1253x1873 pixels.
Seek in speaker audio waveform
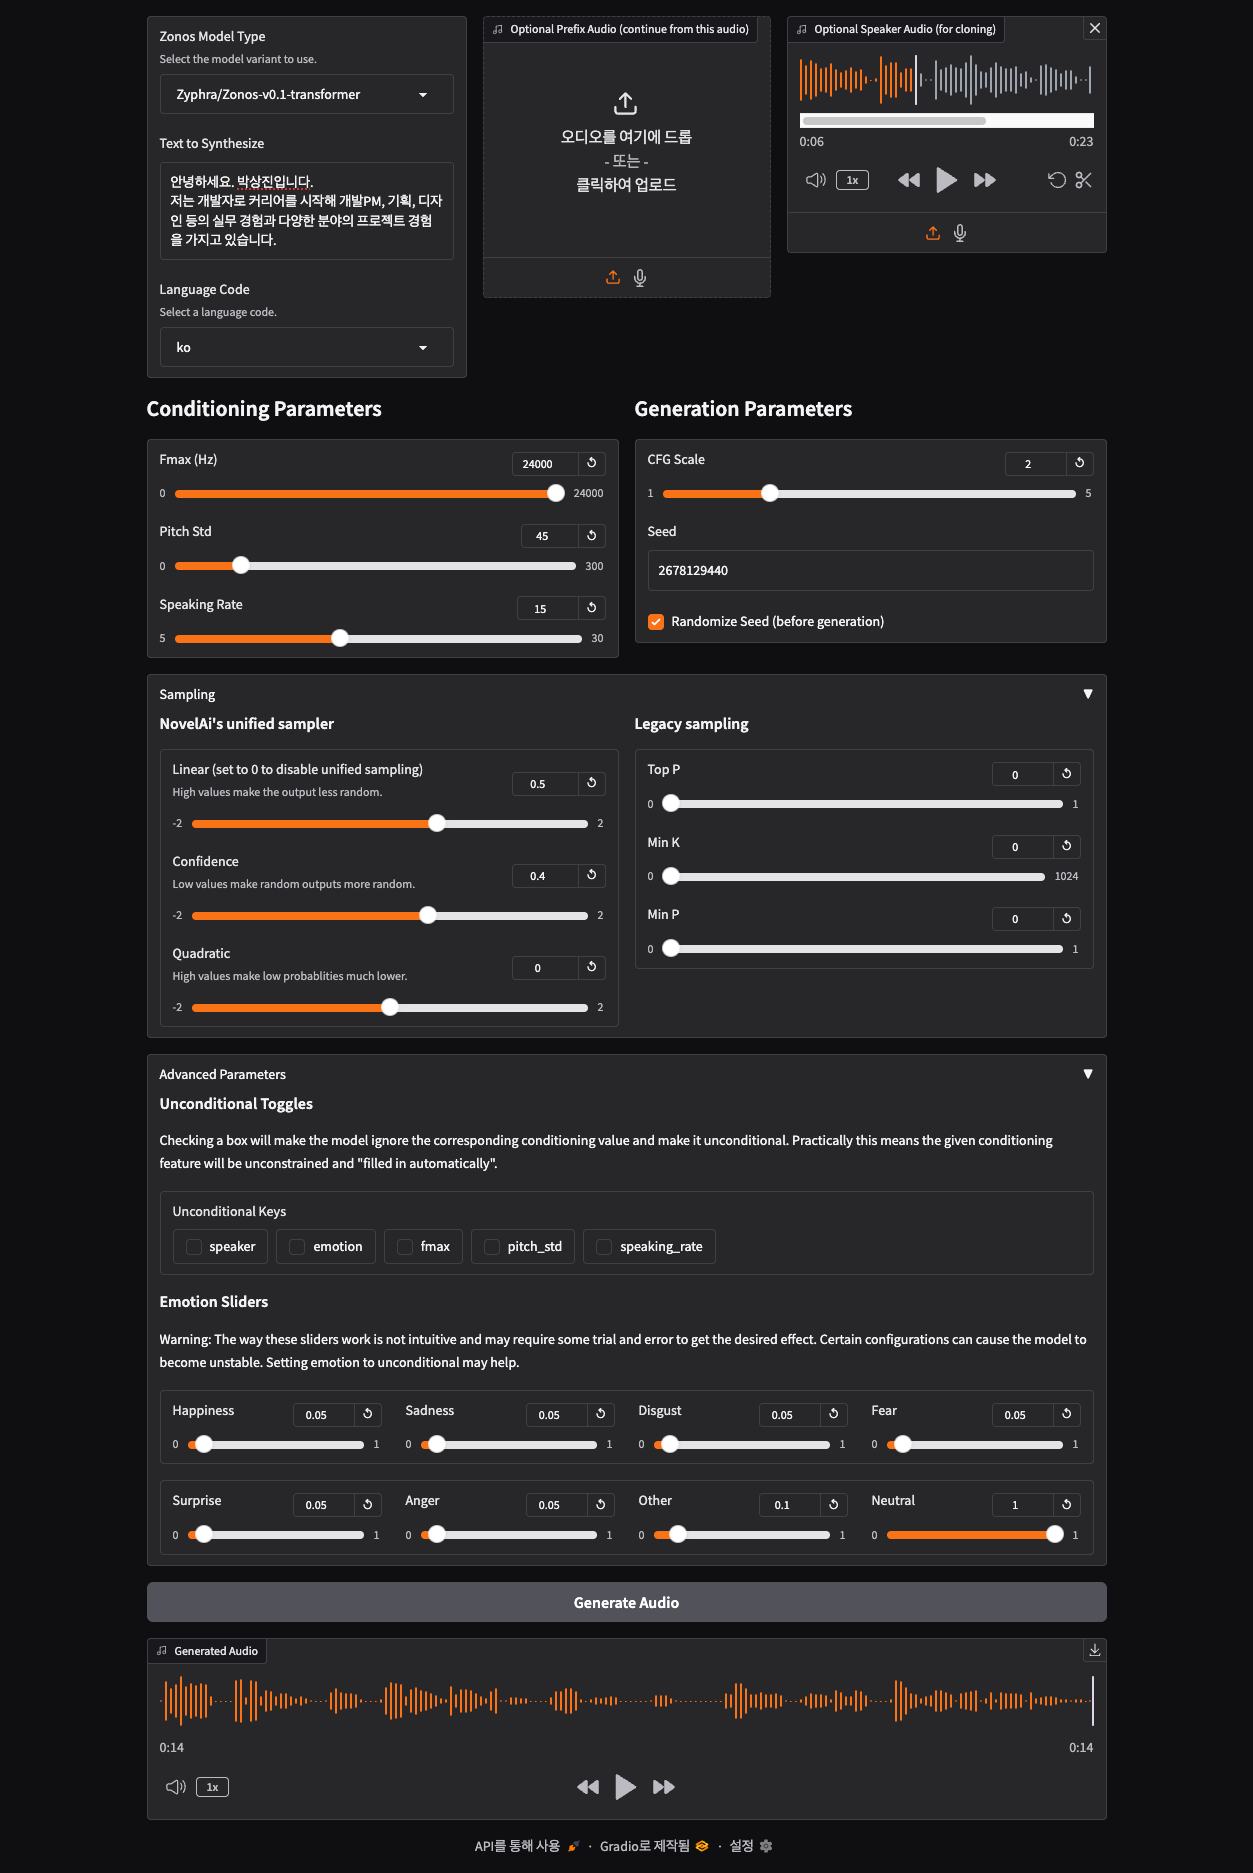[946, 80]
